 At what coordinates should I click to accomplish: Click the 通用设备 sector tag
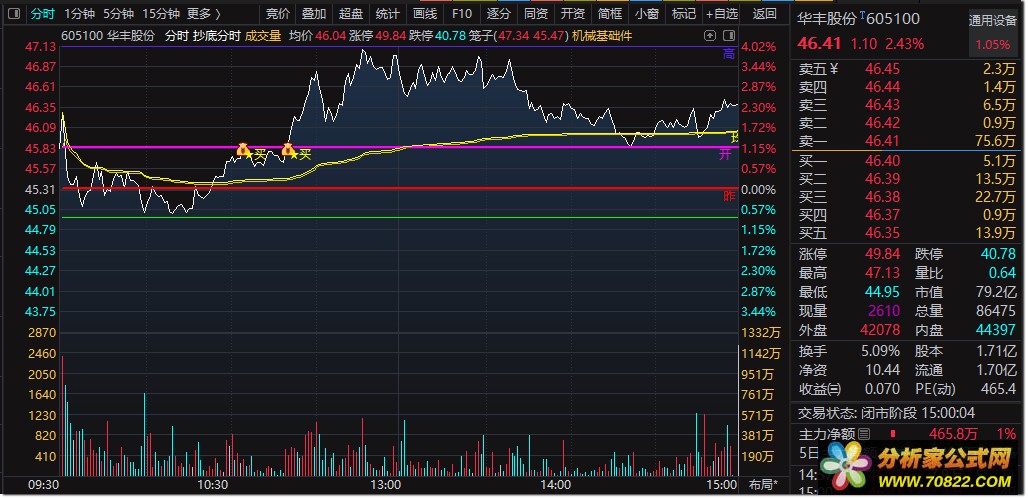pos(993,21)
